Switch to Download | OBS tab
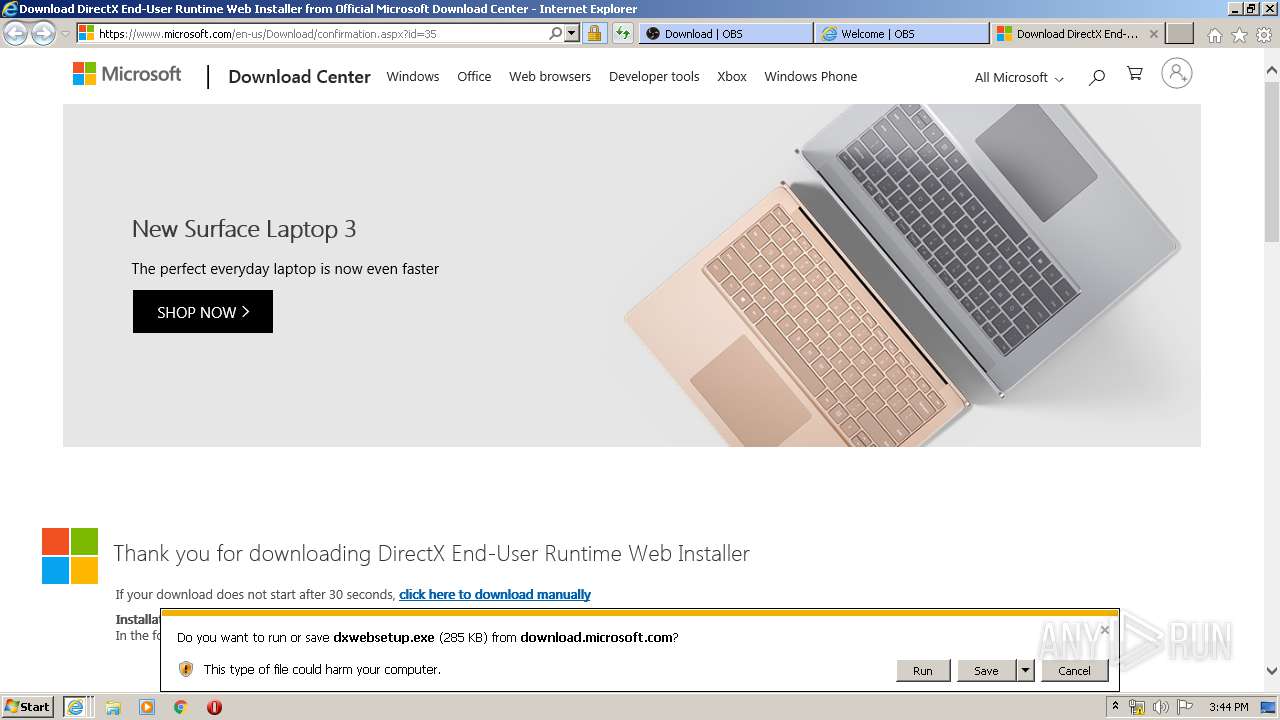Screen dimensions: 1280x720 coord(726,33)
